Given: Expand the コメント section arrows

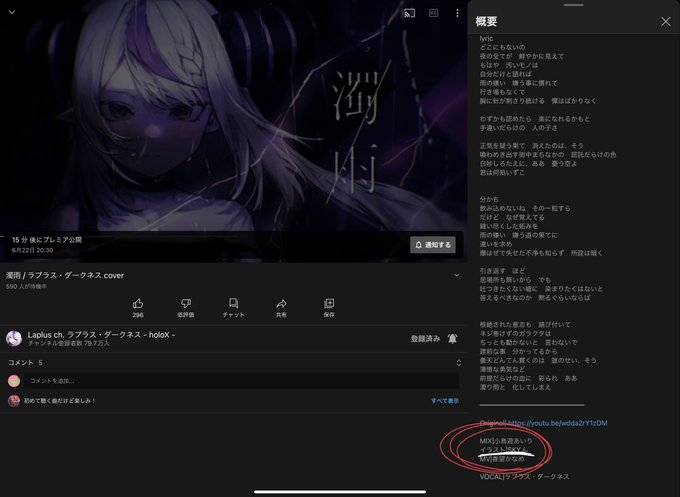Looking at the screenshot, I should click(458, 363).
